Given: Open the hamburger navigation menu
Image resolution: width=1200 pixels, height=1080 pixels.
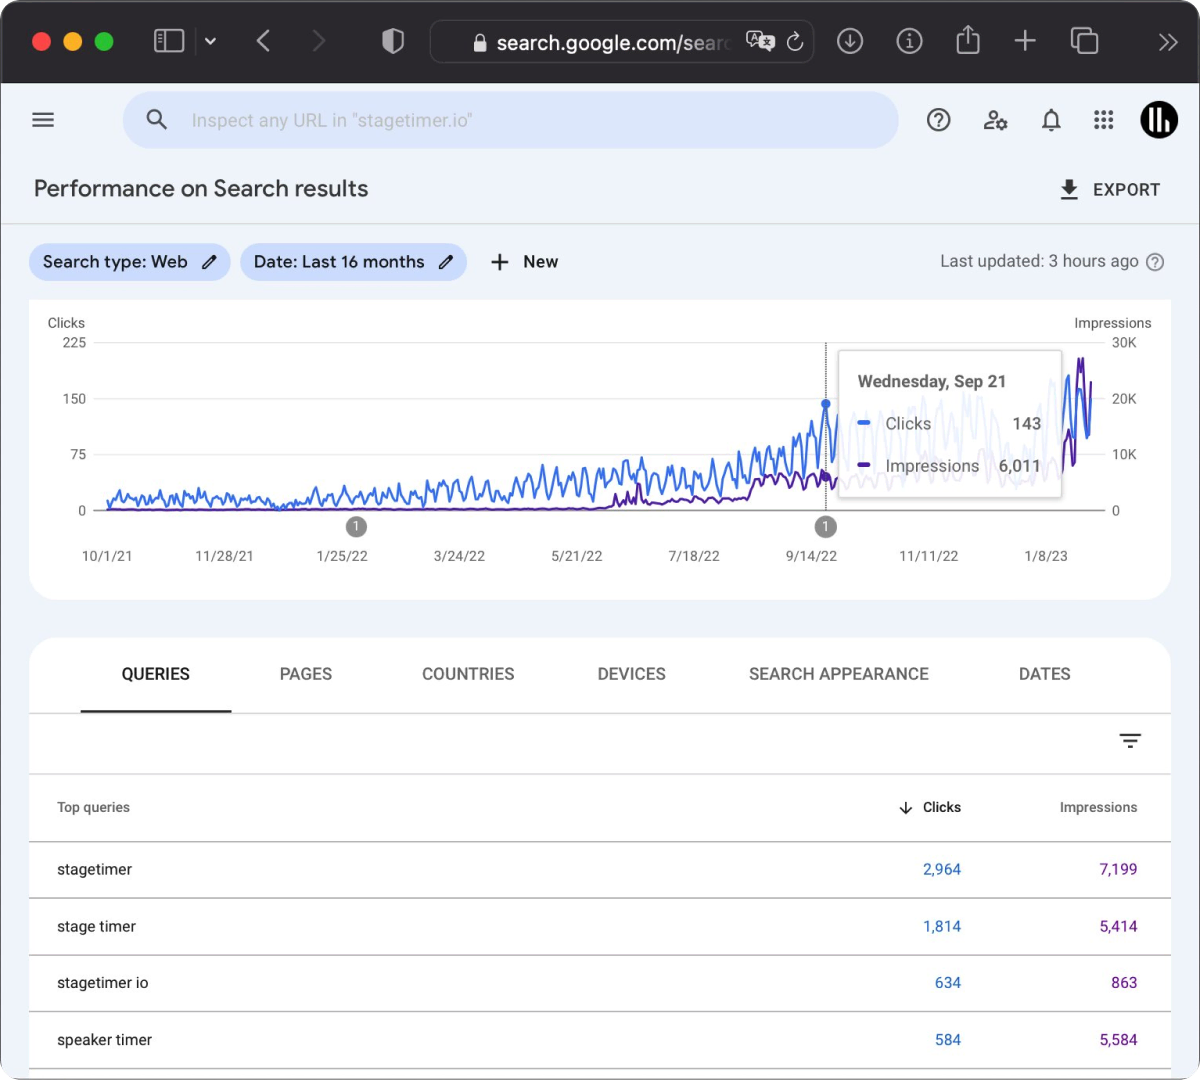Looking at the screenshot, I should point(43,120).
